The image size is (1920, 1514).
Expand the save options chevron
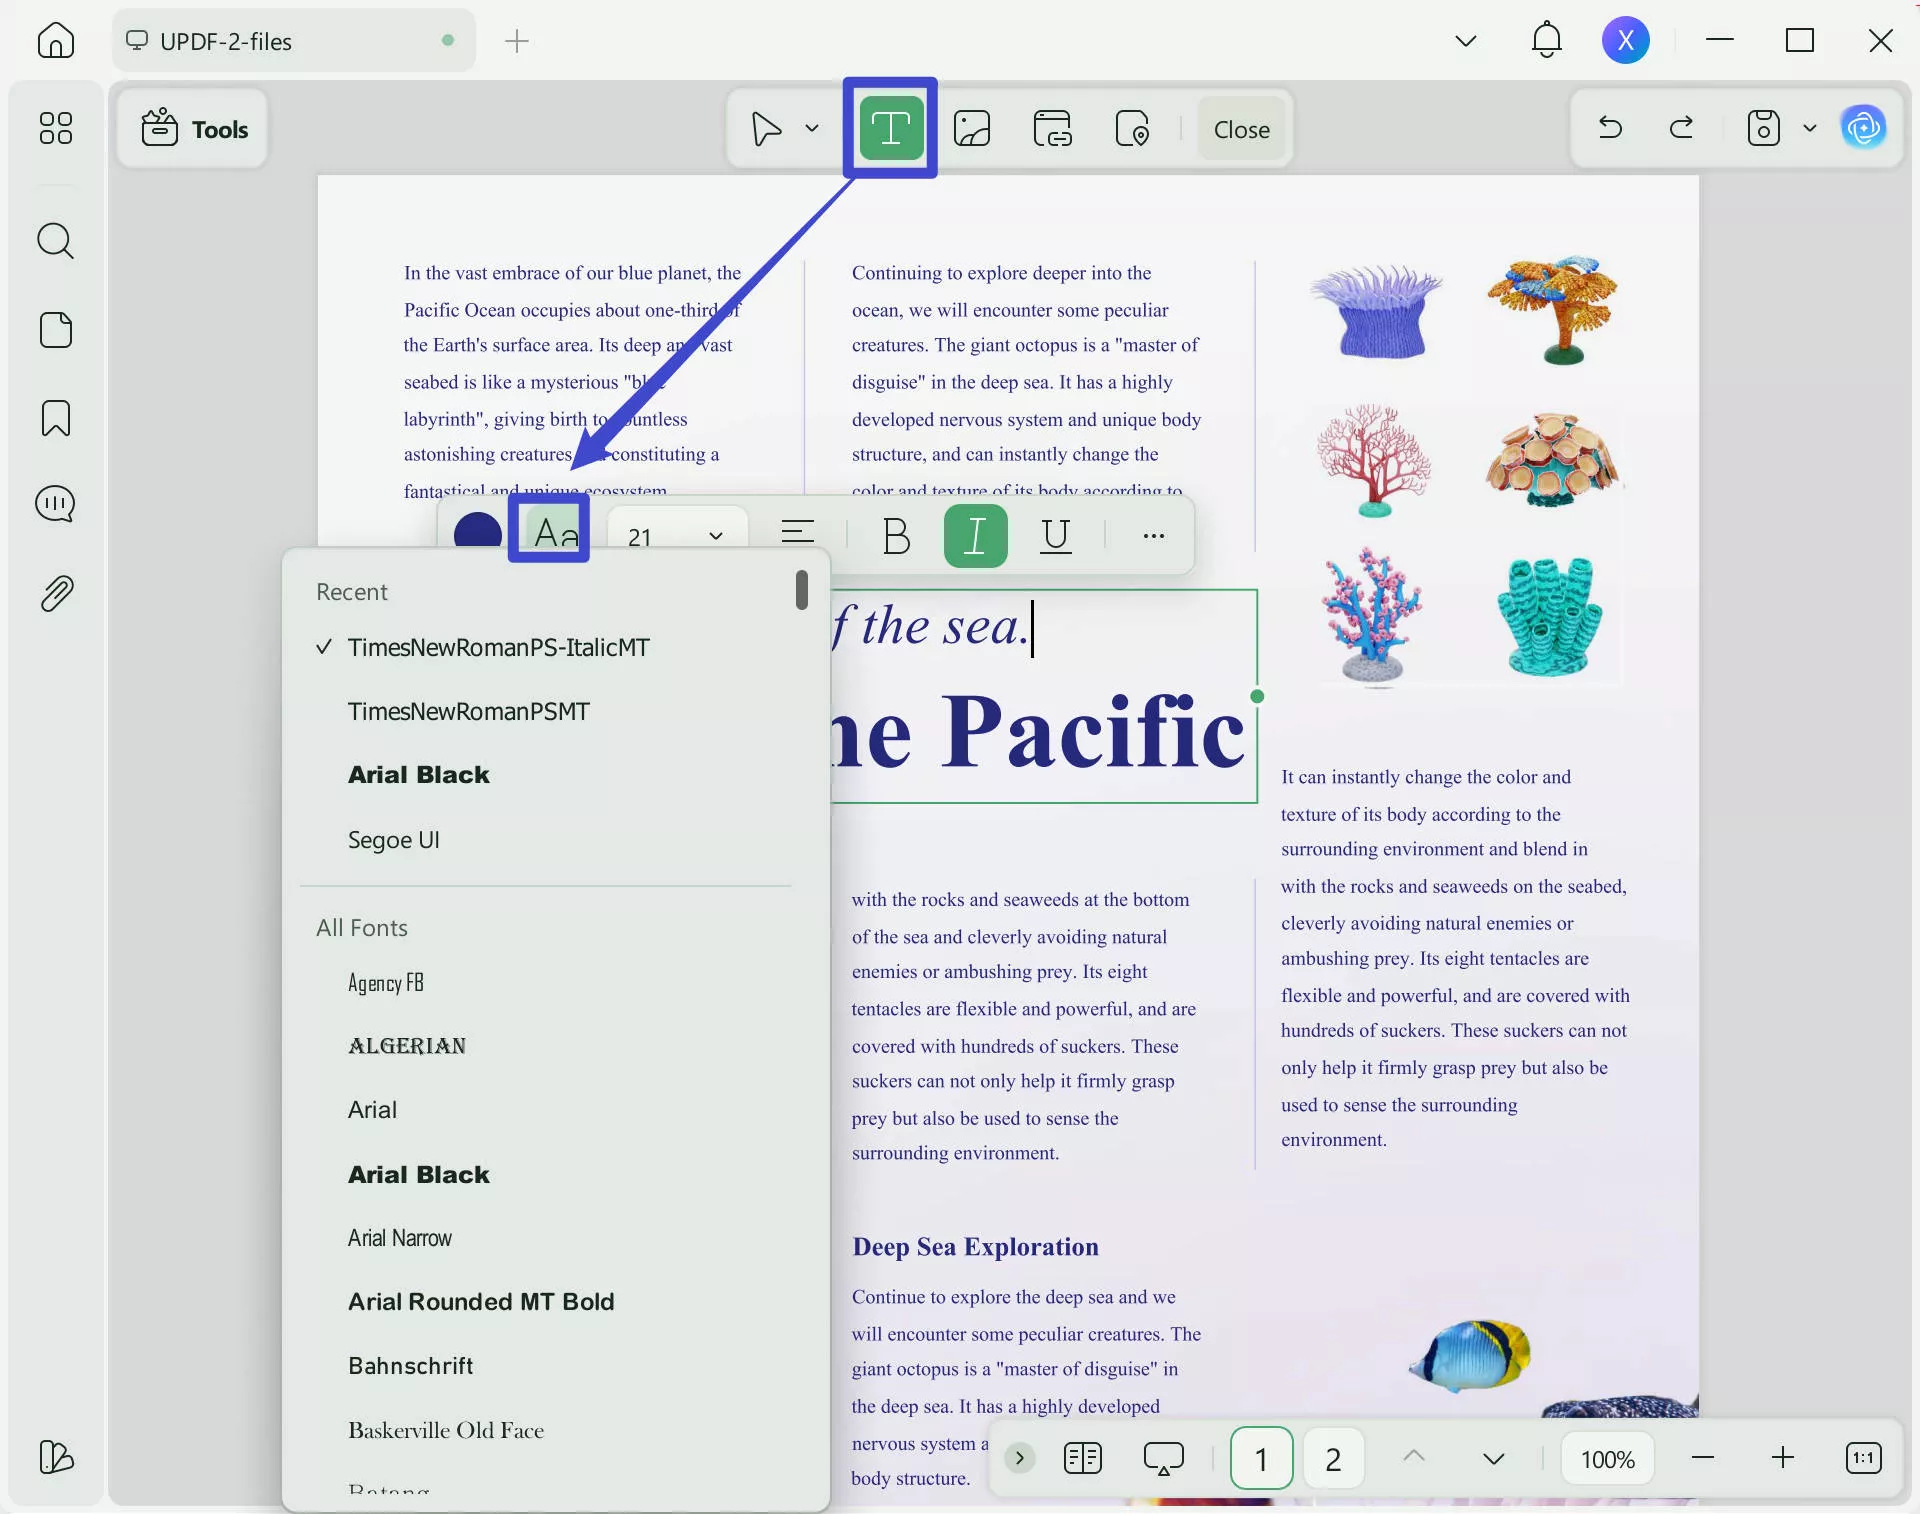click(x=1810, y=128)
